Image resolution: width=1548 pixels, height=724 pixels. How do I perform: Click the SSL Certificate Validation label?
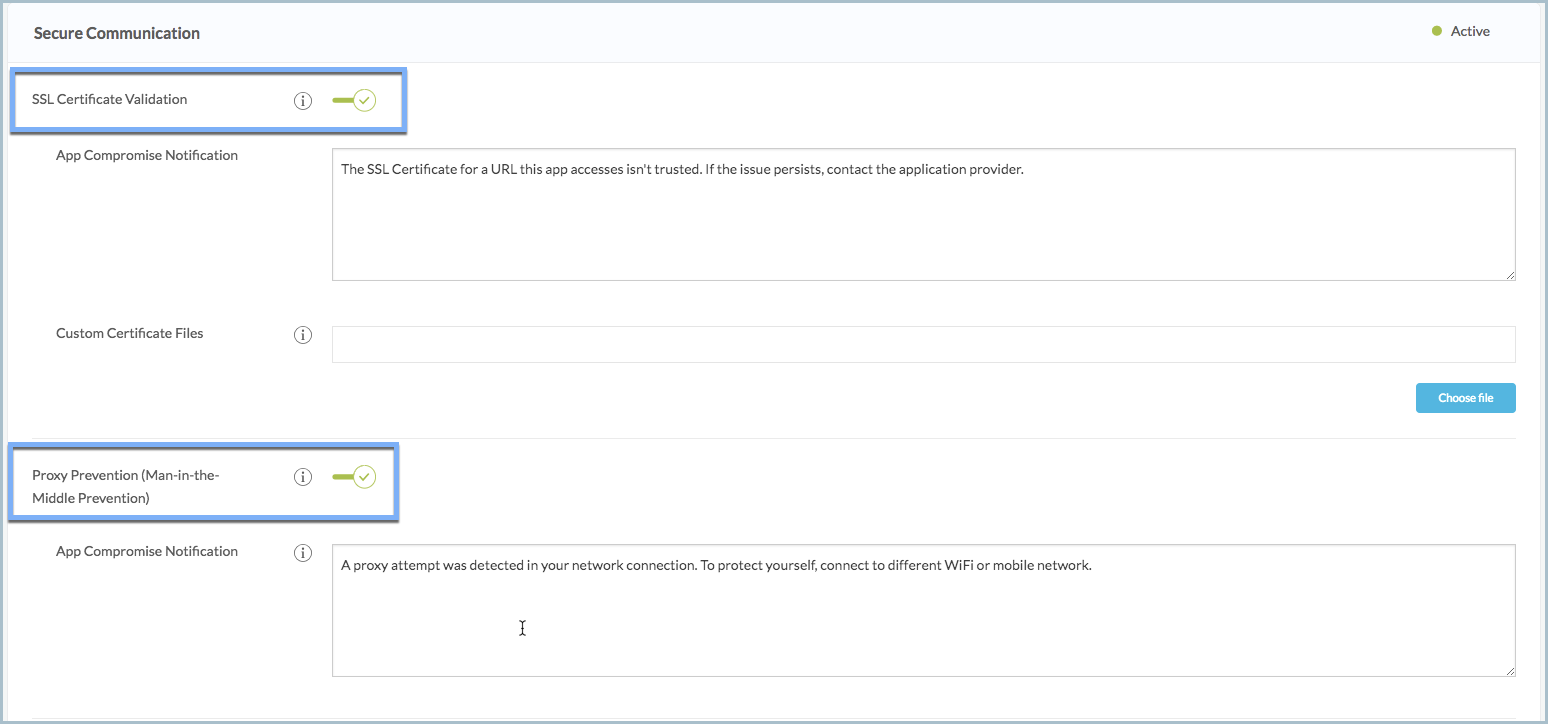click(110, 99)
